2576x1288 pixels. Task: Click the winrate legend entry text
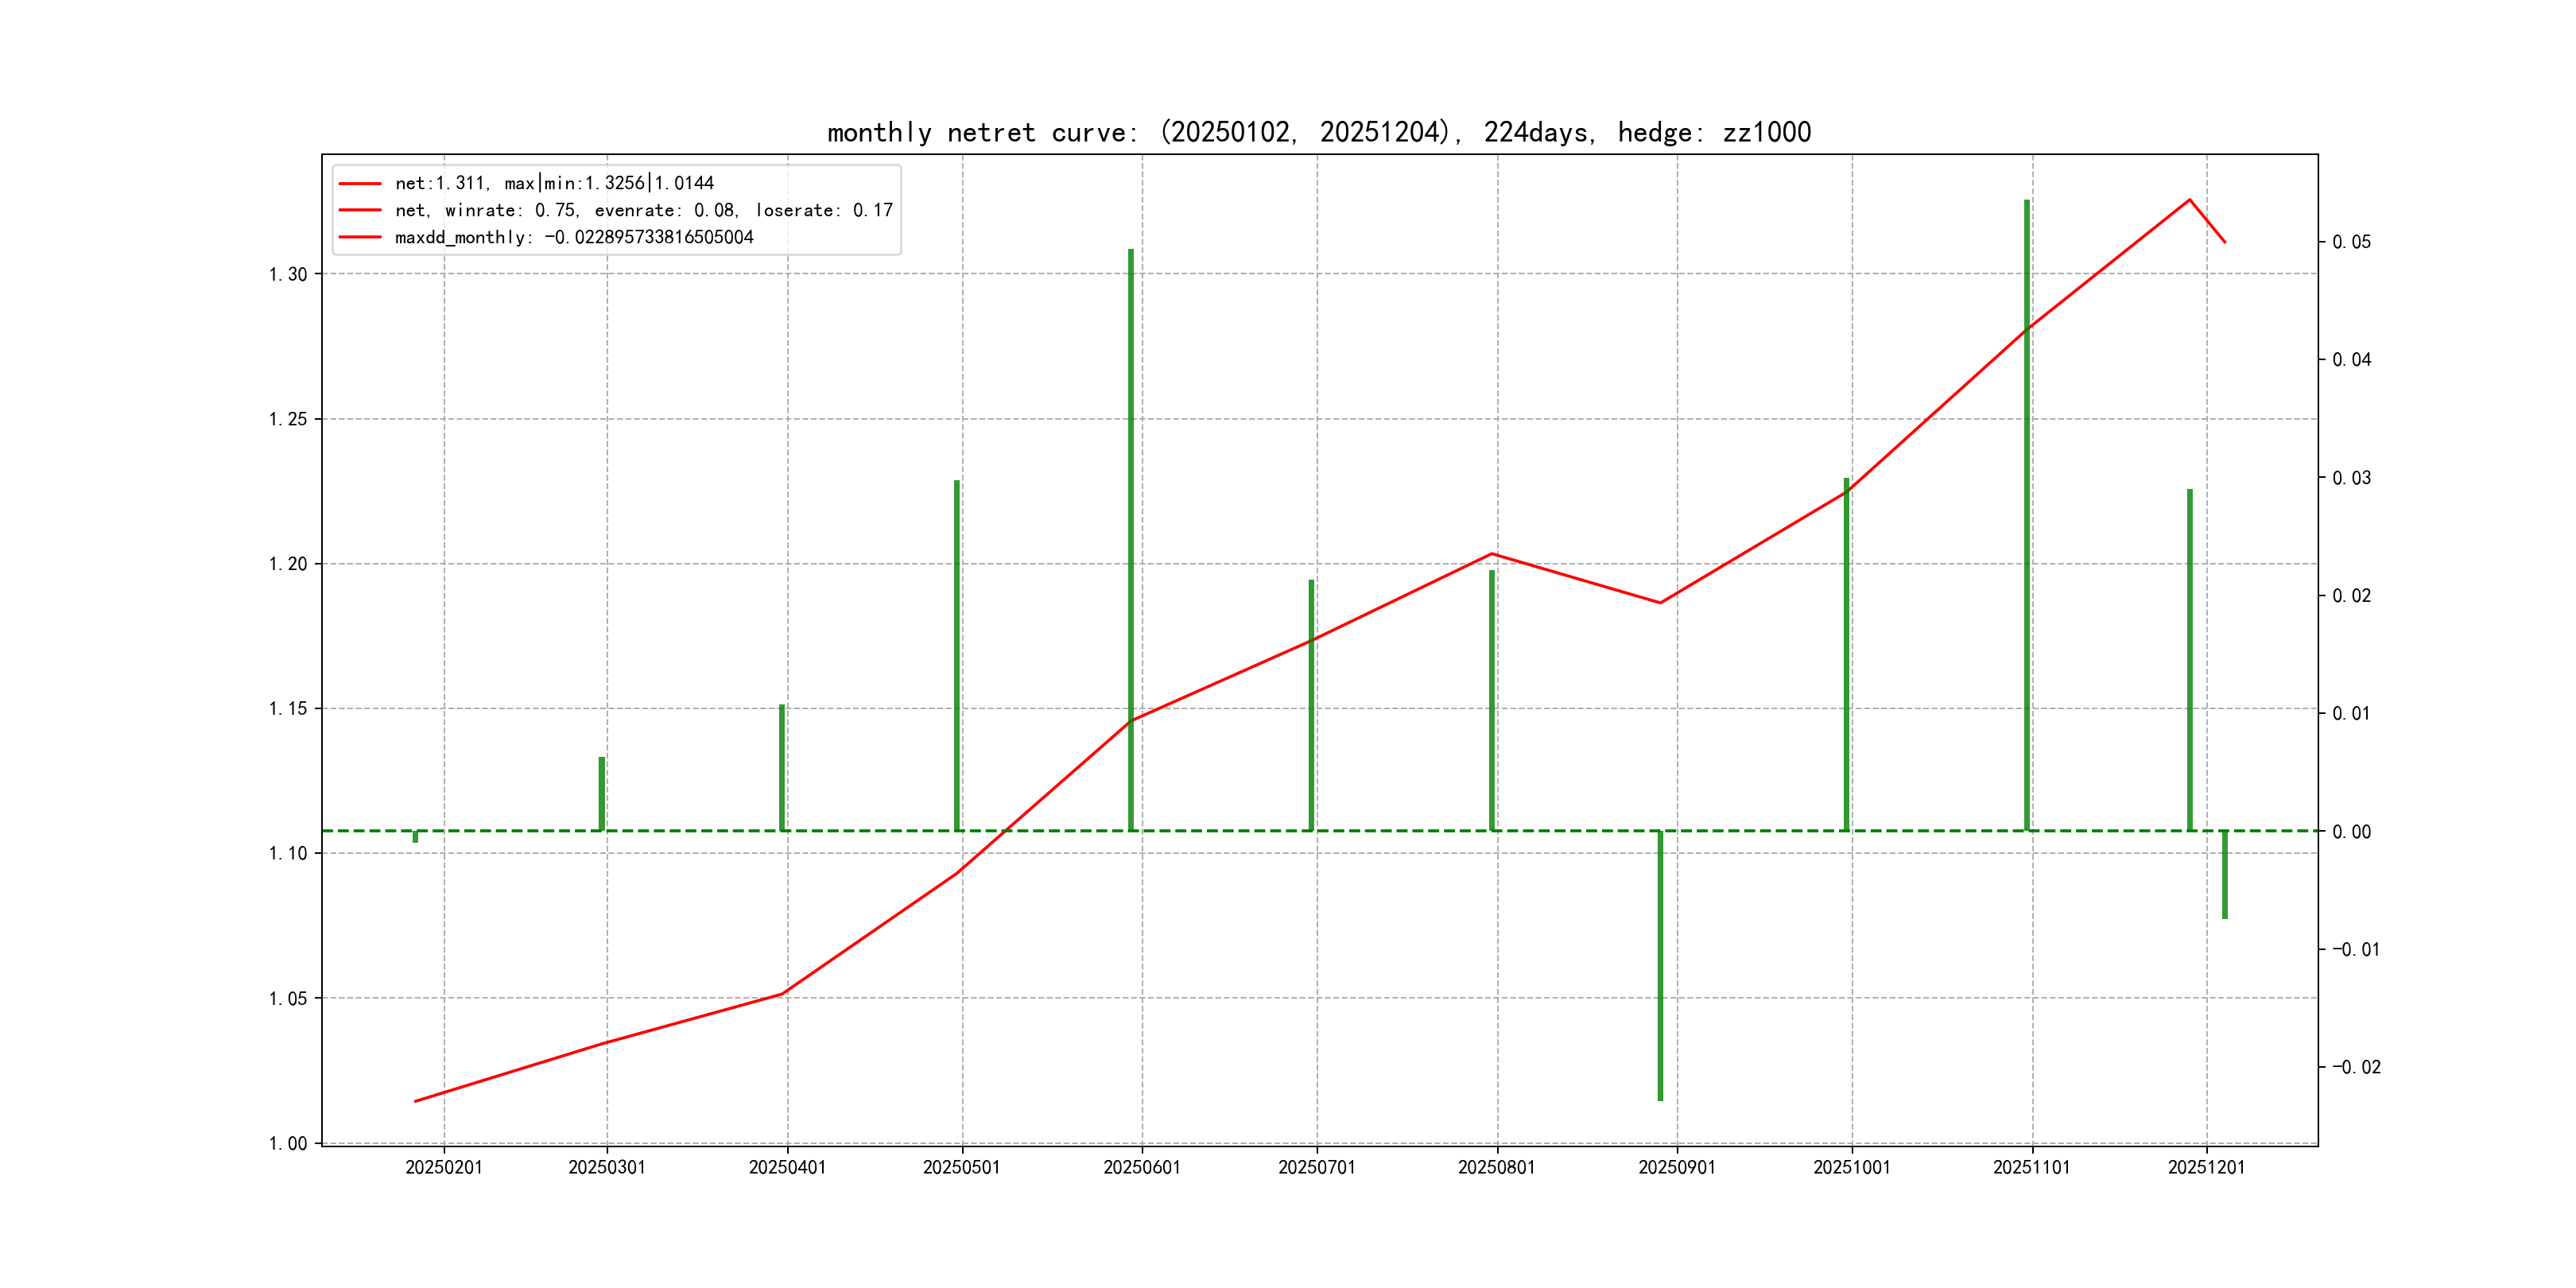(643, 210)
